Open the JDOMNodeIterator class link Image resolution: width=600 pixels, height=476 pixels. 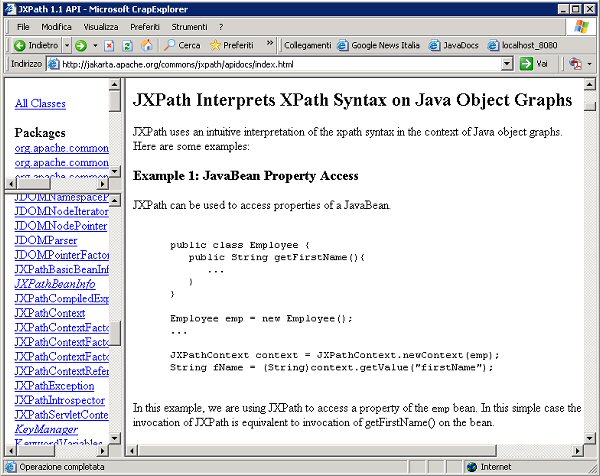[x=62, y=211]
